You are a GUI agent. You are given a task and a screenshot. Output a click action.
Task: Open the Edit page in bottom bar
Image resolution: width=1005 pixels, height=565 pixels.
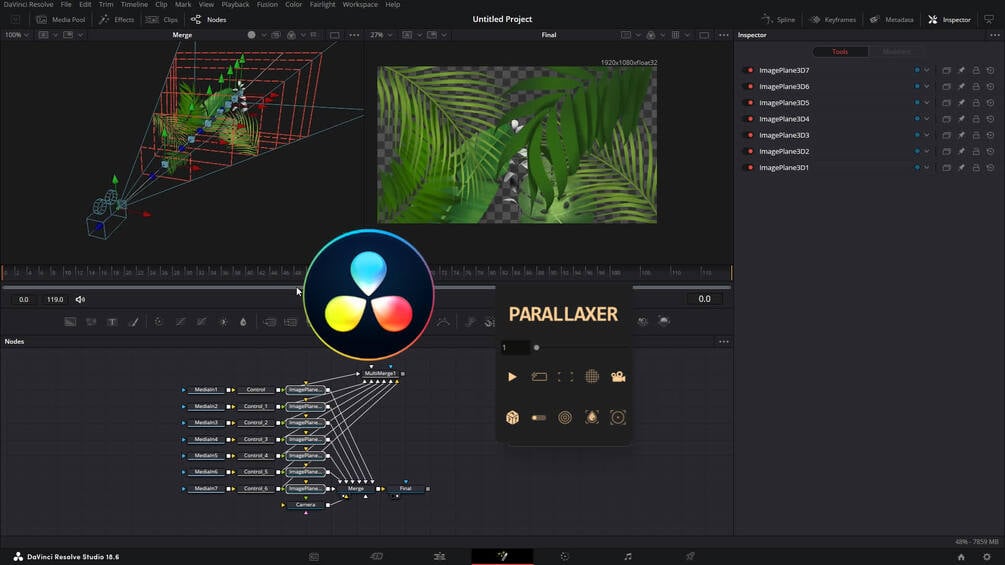pos(439,557)
